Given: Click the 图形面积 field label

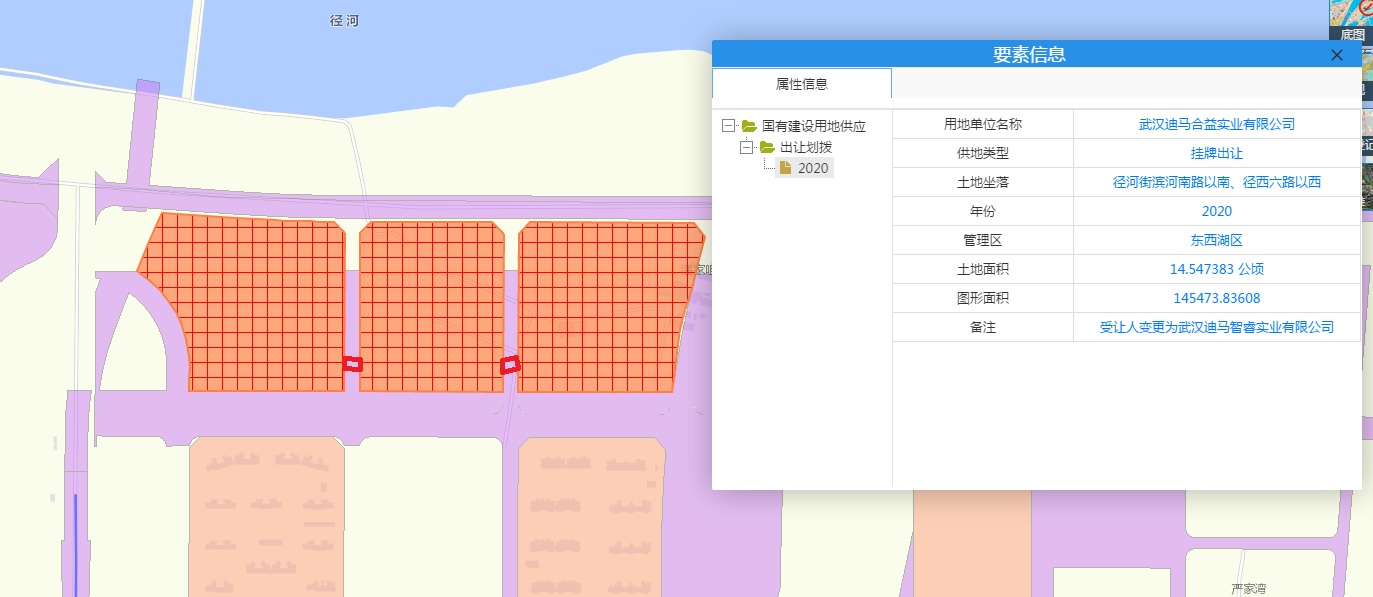Looking at the screenshot, I should tap(983, 298).
